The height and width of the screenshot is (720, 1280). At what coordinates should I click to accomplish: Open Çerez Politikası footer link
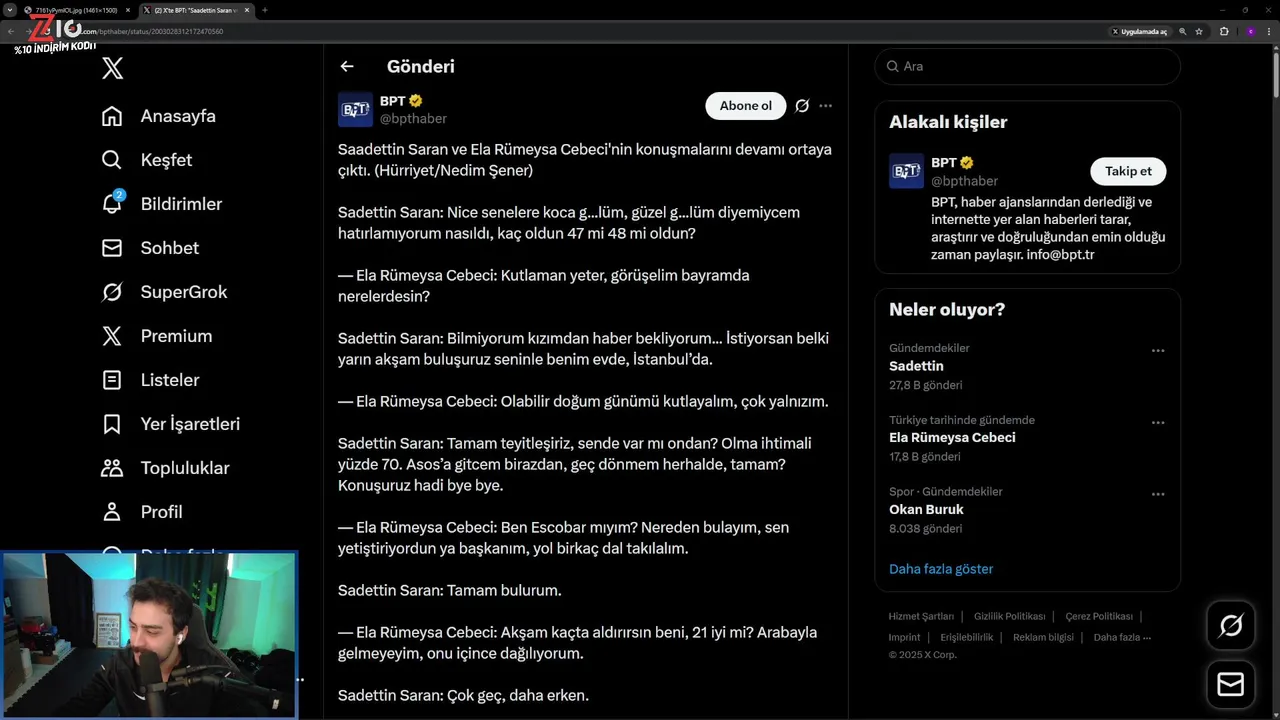(x=1099, y=616)
